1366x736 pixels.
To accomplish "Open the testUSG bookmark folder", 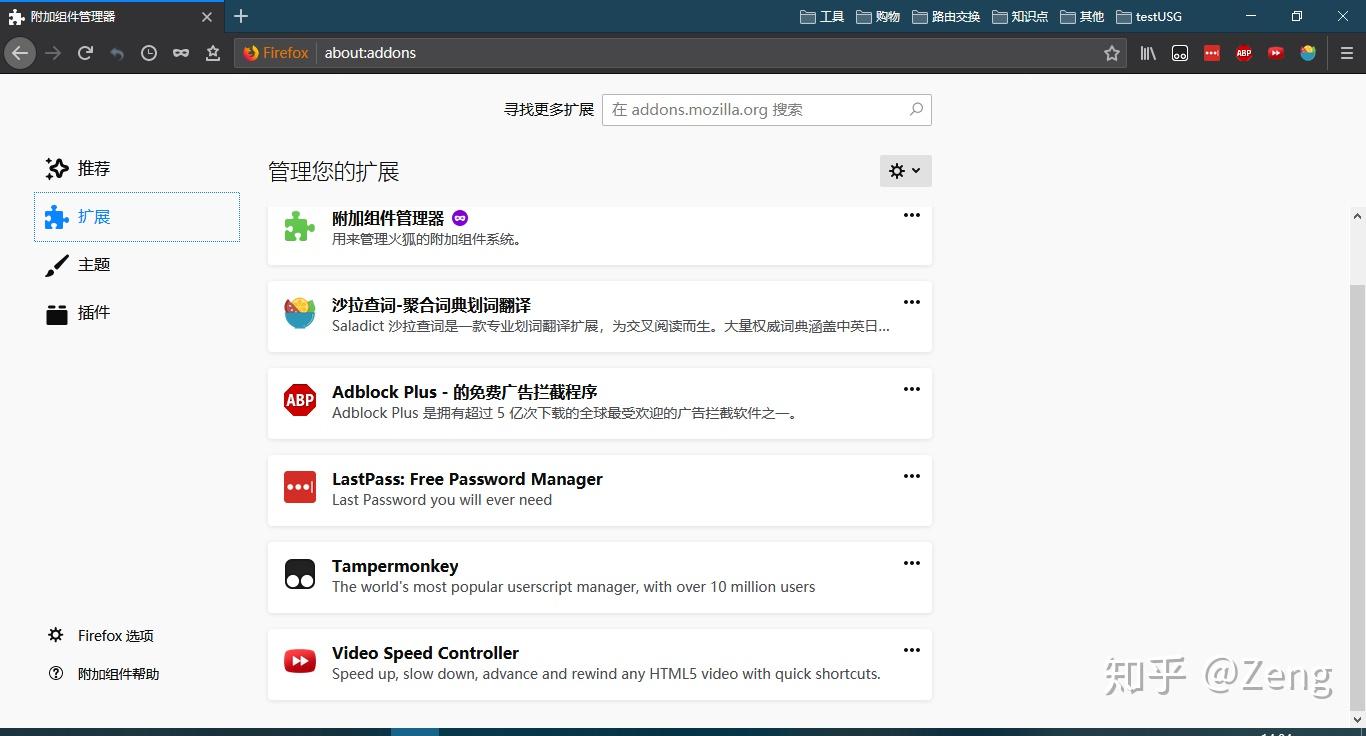I will [1149, 17].
